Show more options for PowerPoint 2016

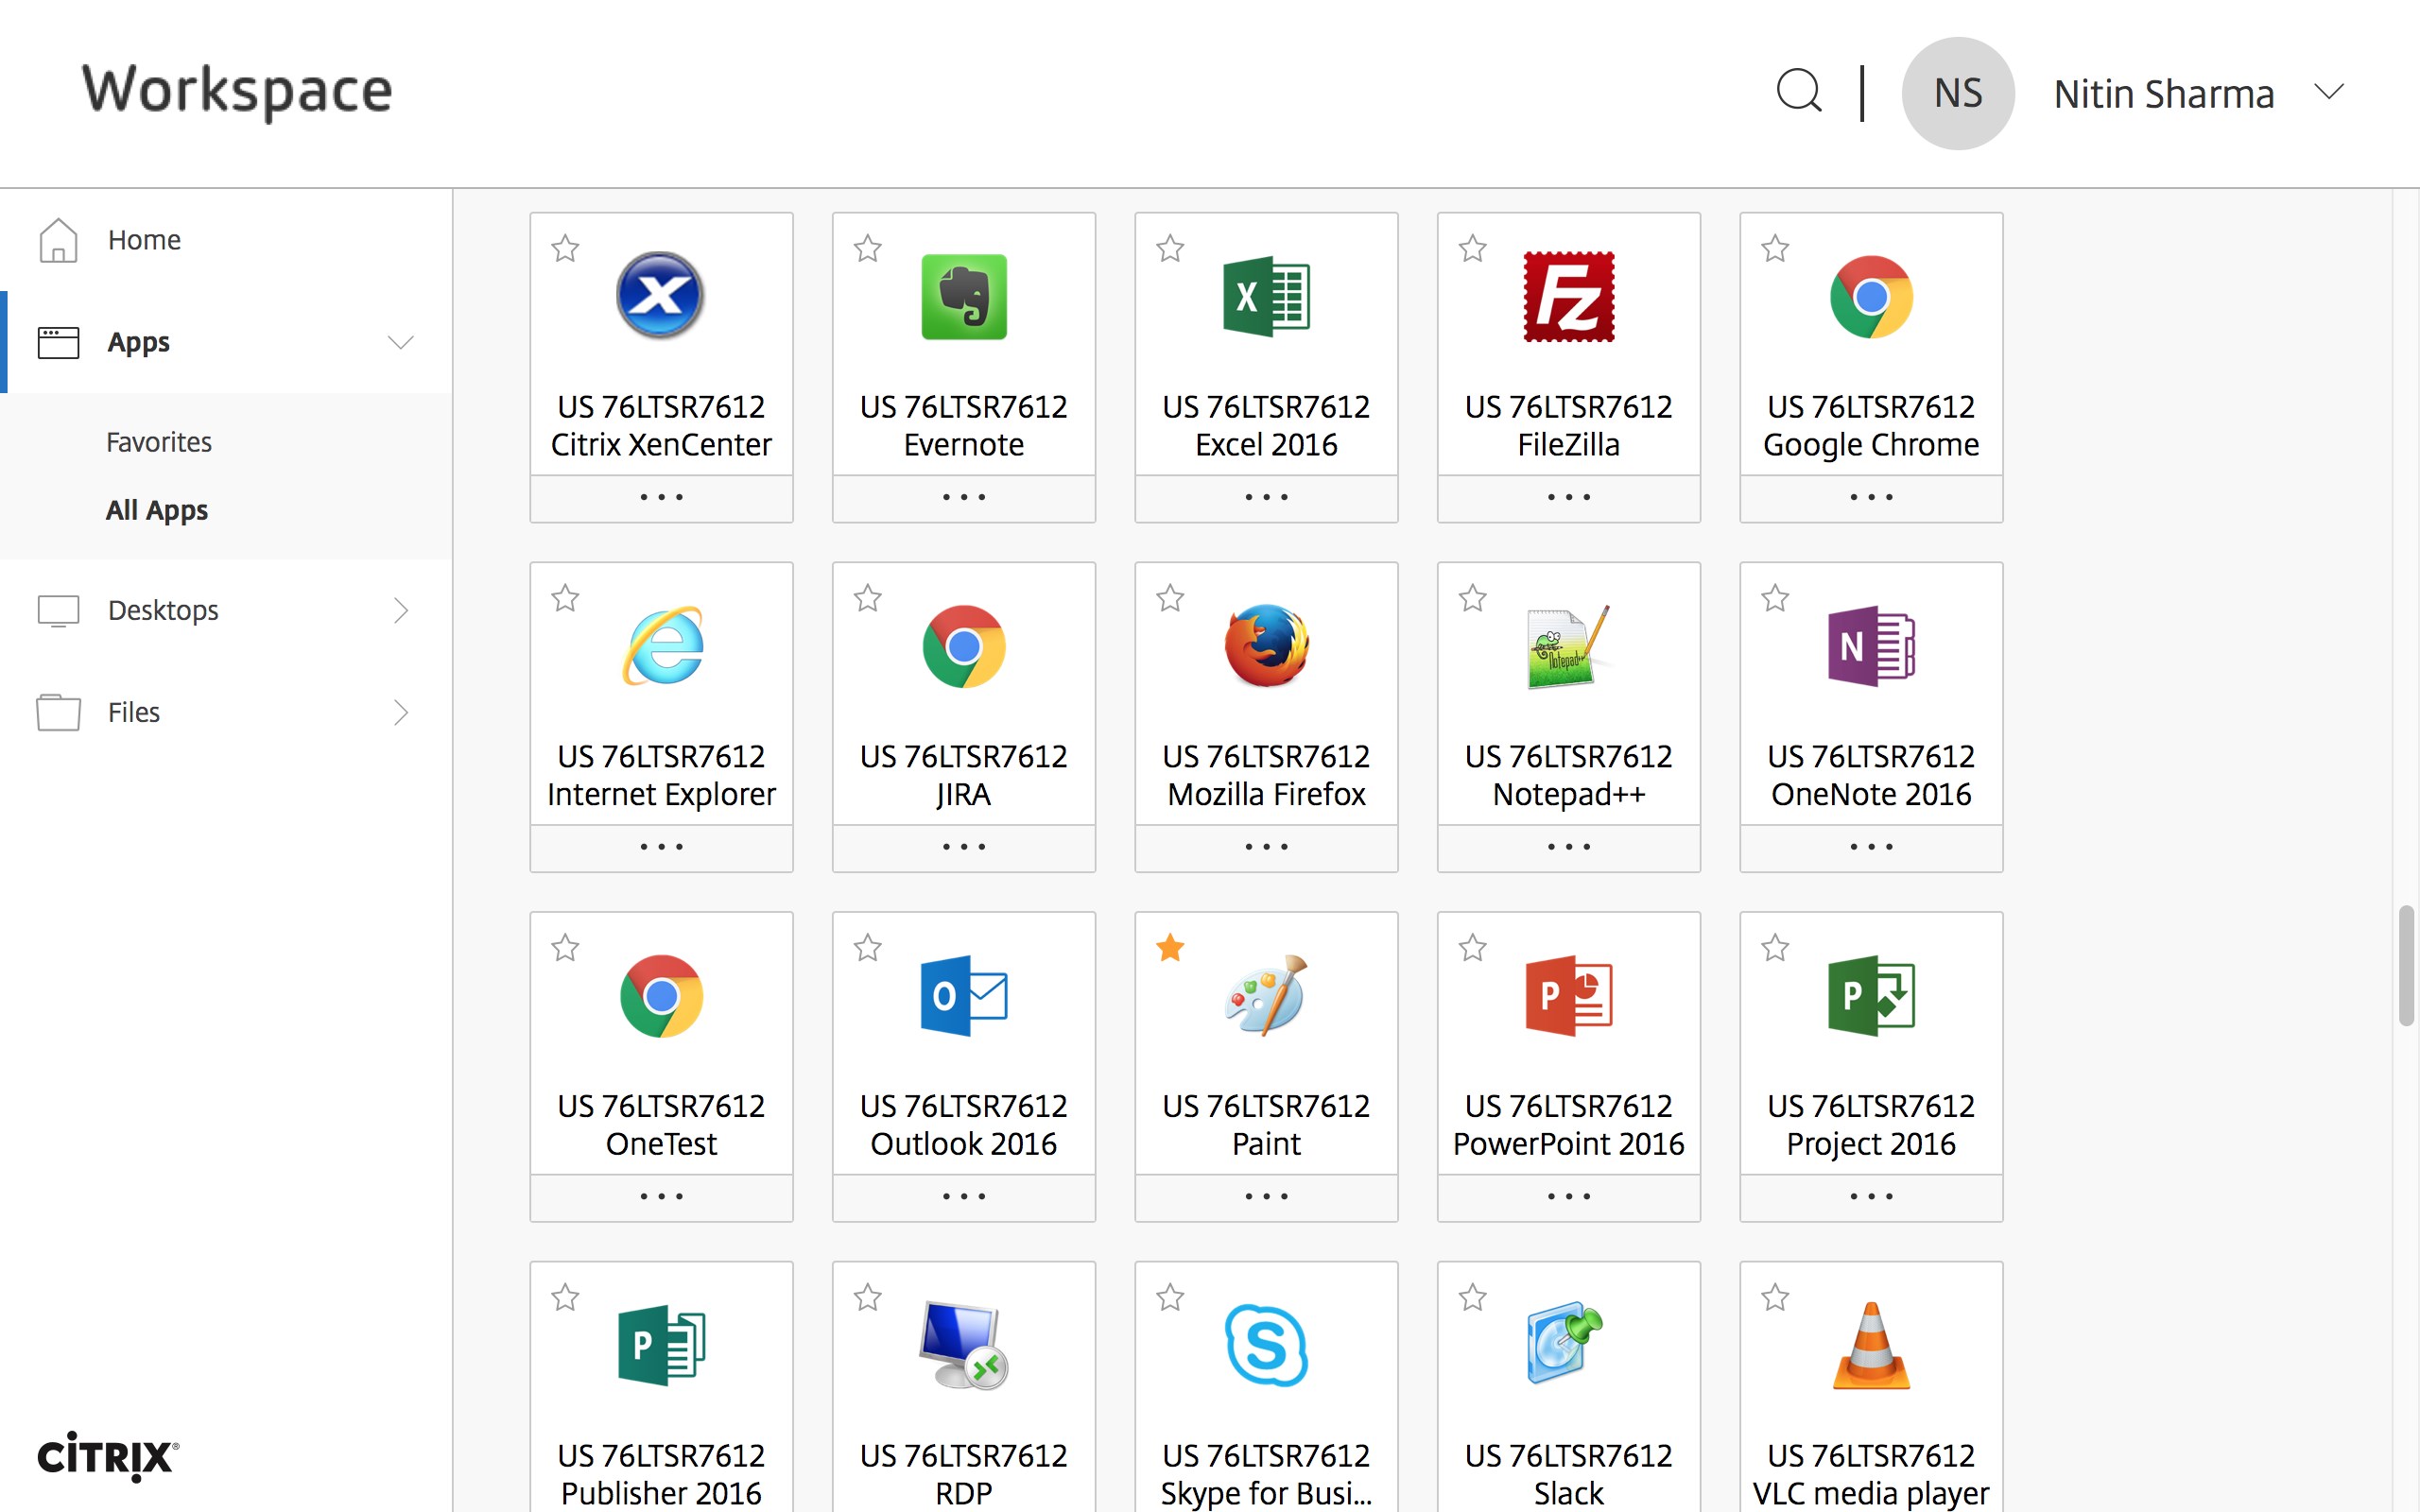pos(1568,1196)
